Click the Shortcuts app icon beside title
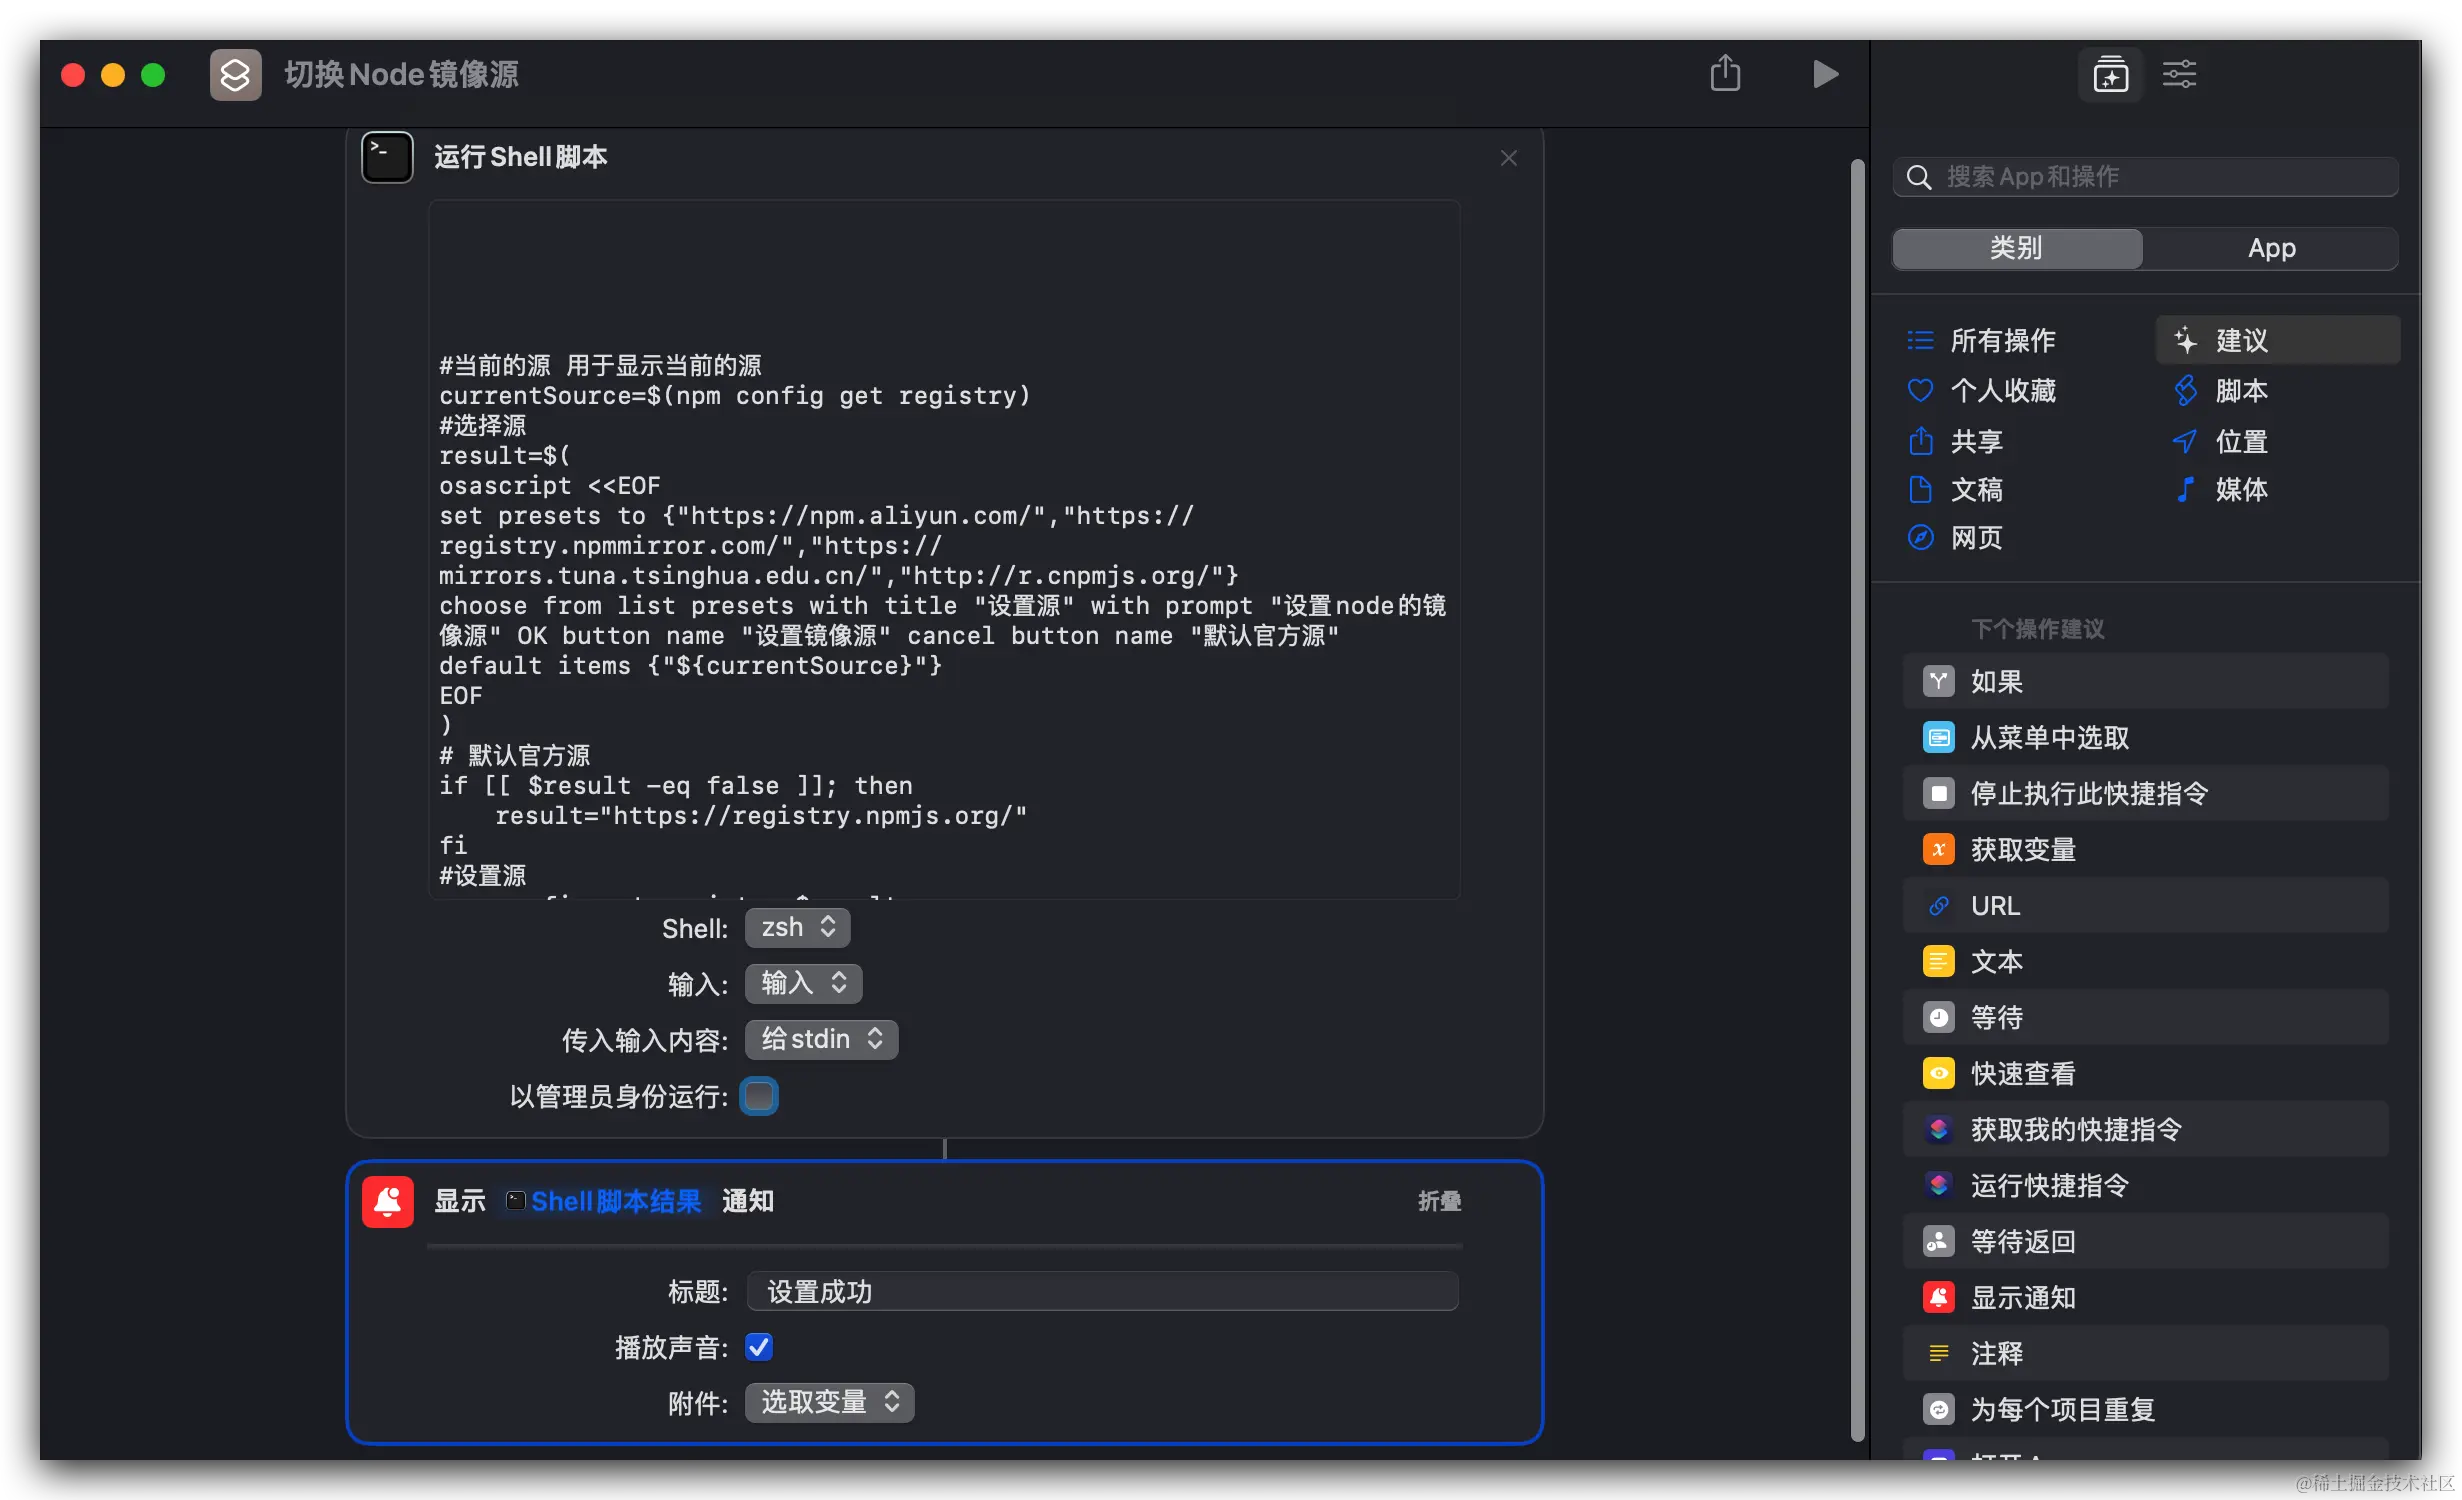The image size is (2462, 1500). coord(235,75)
